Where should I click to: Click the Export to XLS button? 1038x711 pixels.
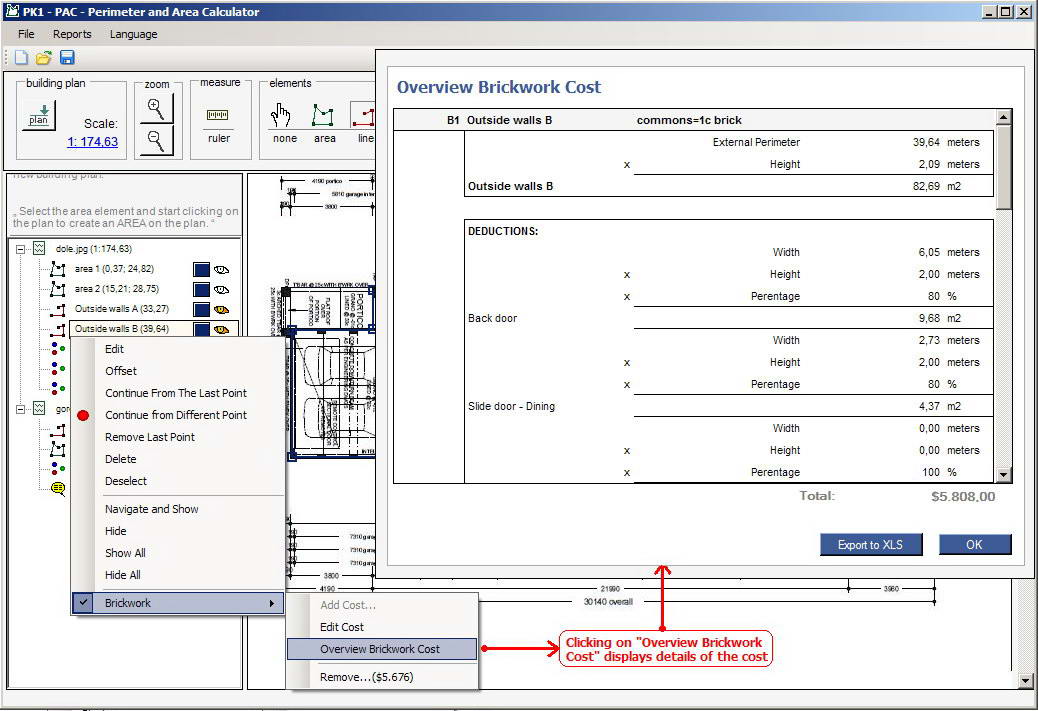871,545
